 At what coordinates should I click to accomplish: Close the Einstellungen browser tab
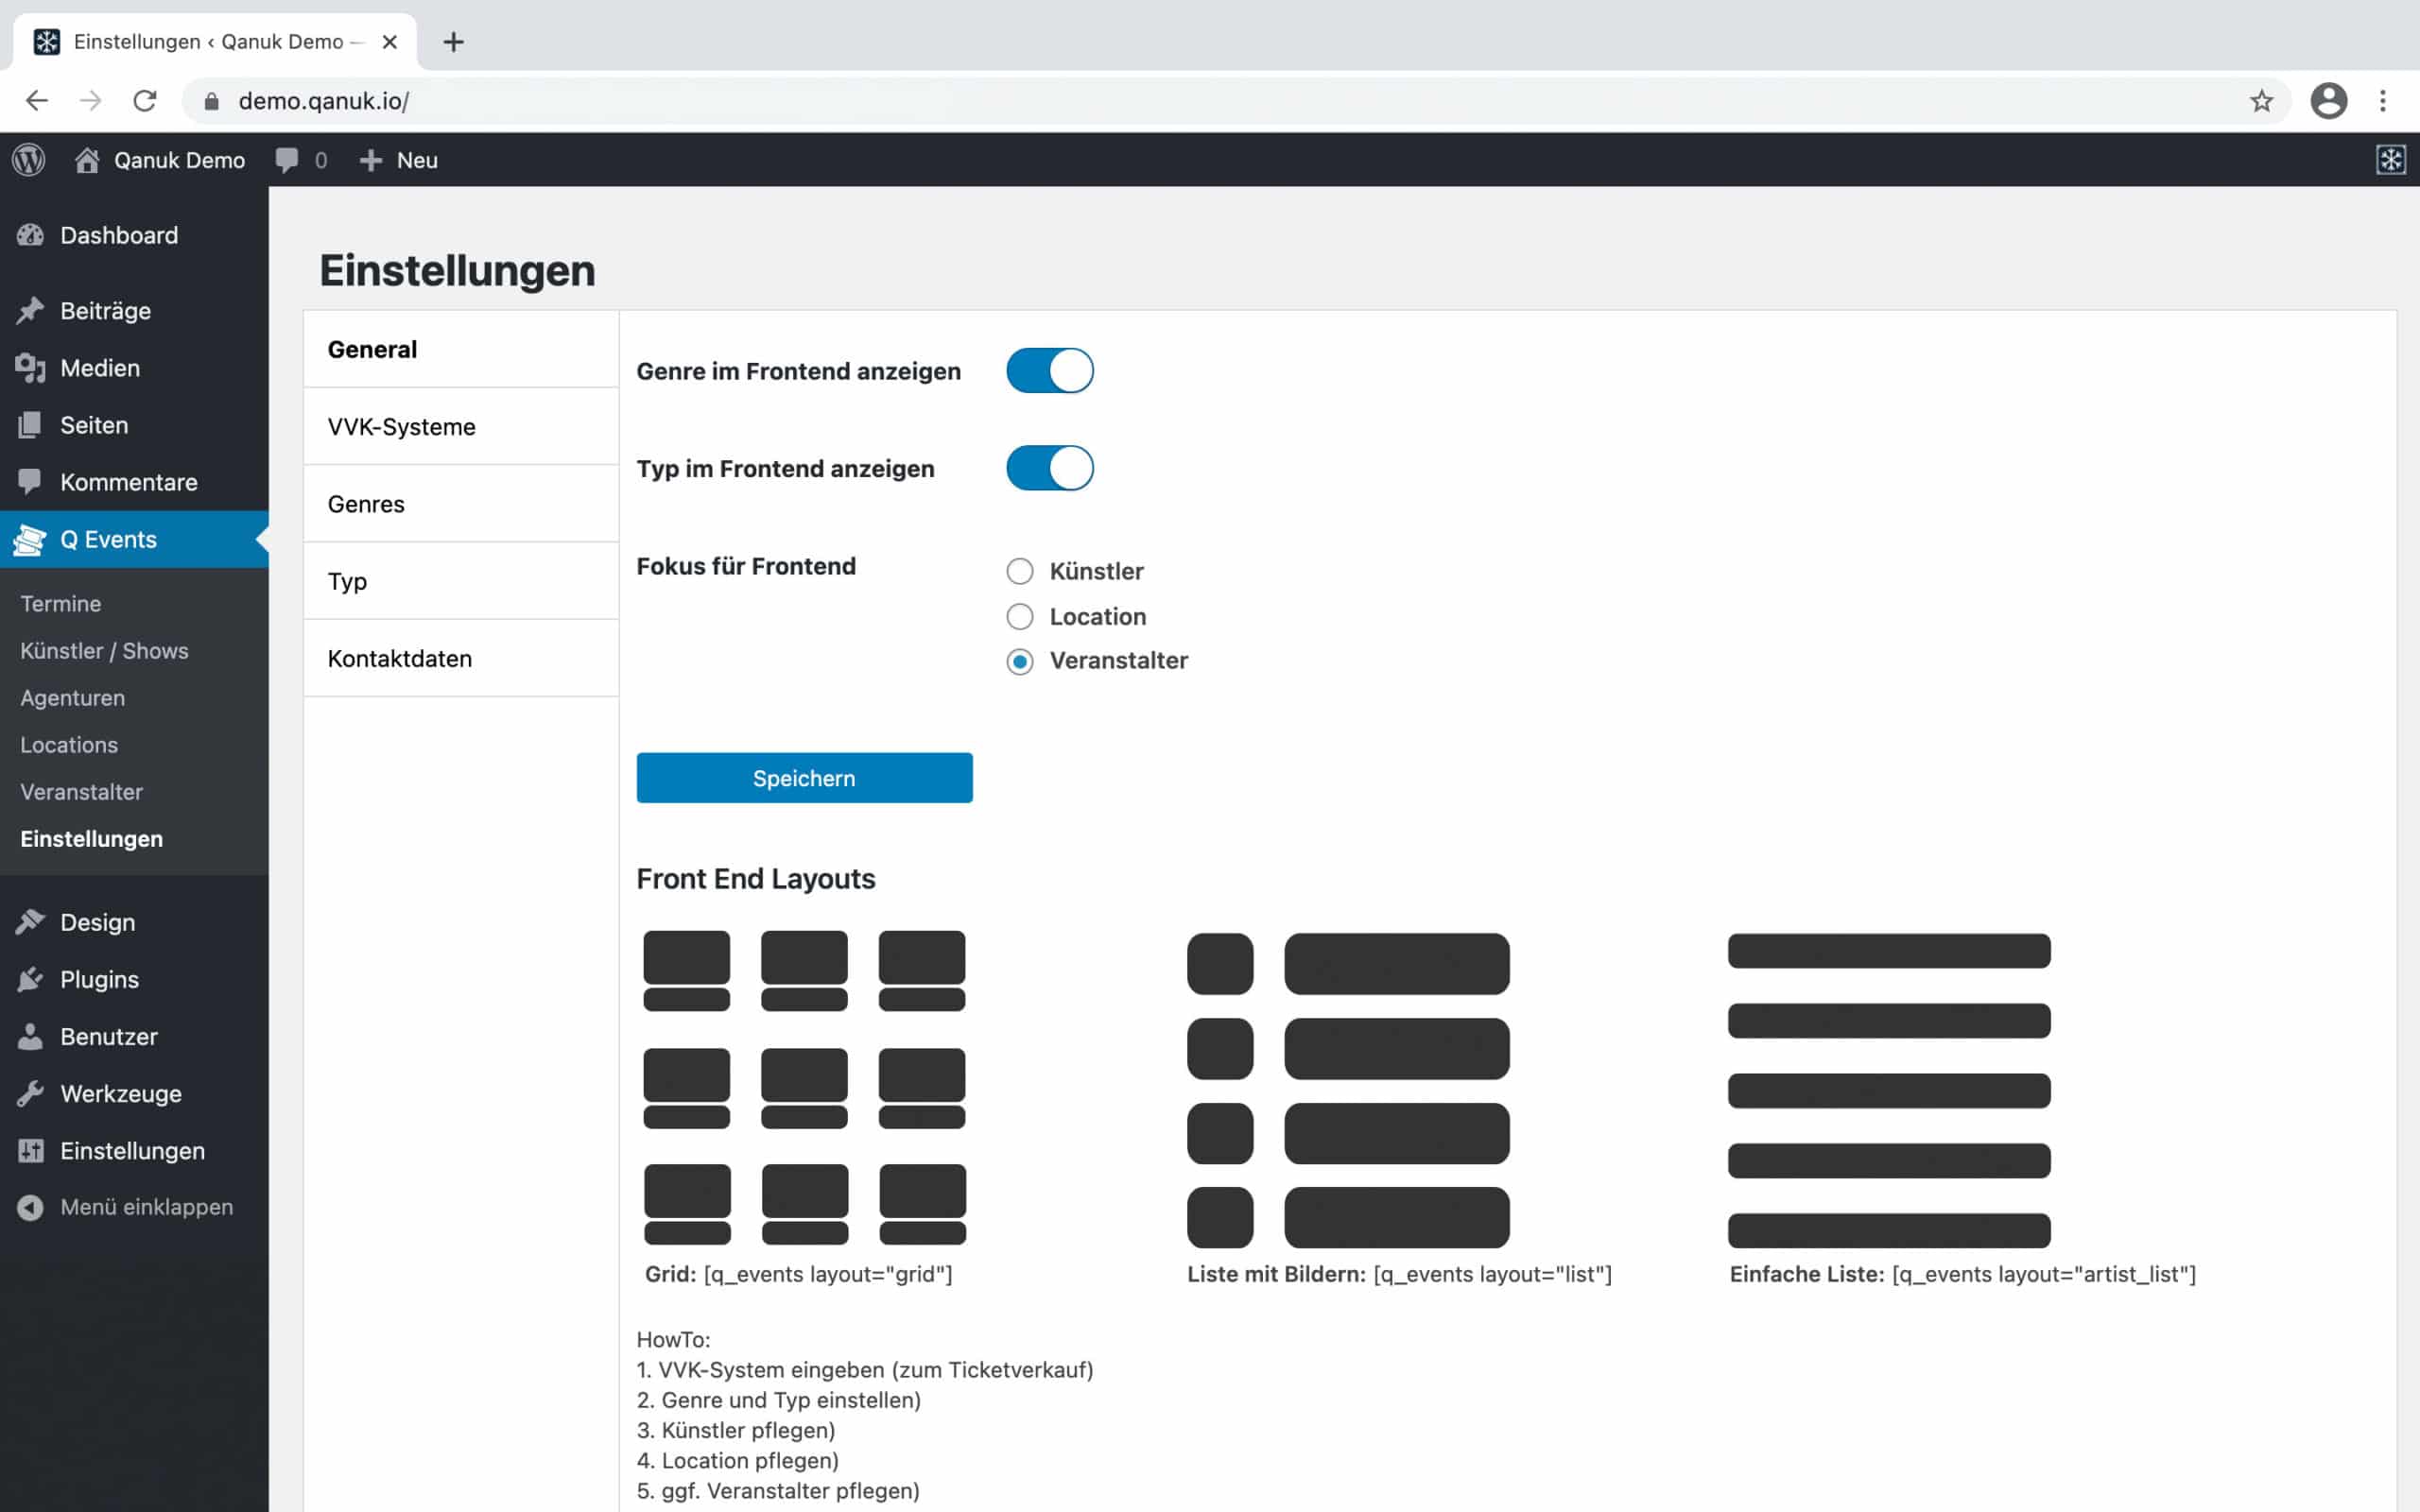(390, 42)
